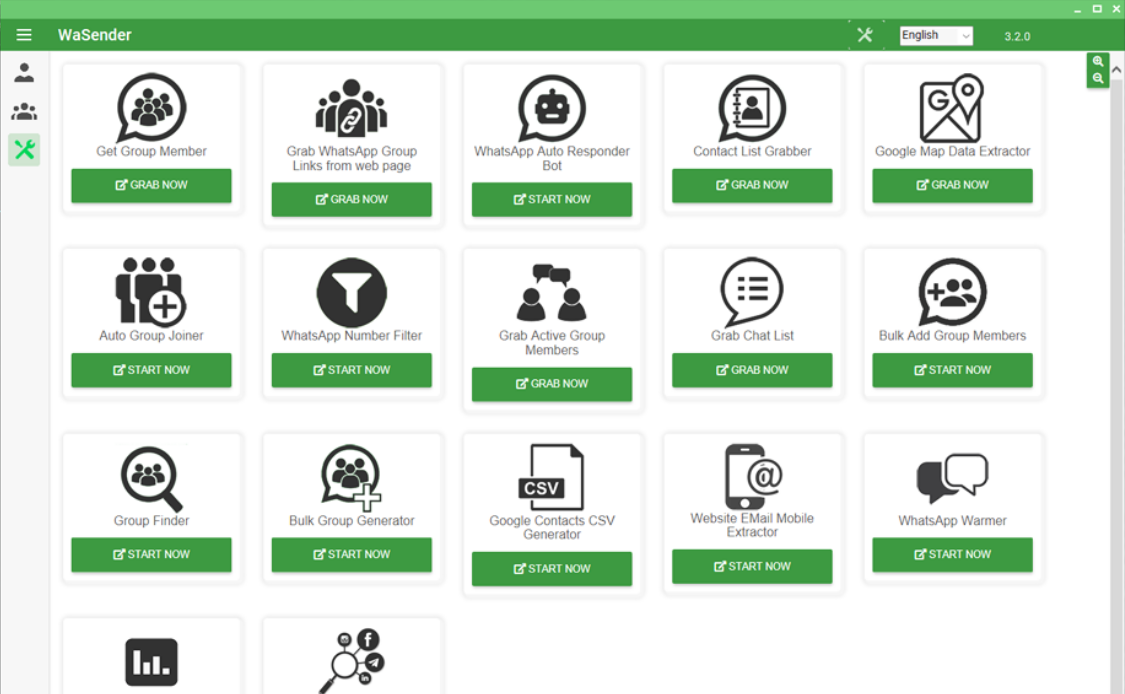This screenshot has width=1125, height=694.
Task: Open the group users sidebar icon
Action: (24, 111)
